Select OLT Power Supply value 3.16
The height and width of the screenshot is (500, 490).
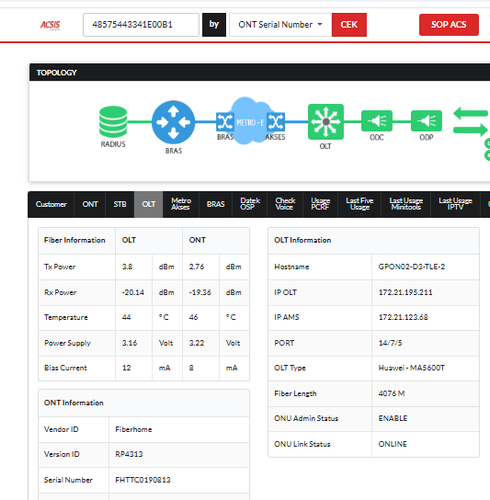pyautogui.click(x=129, y=343)
